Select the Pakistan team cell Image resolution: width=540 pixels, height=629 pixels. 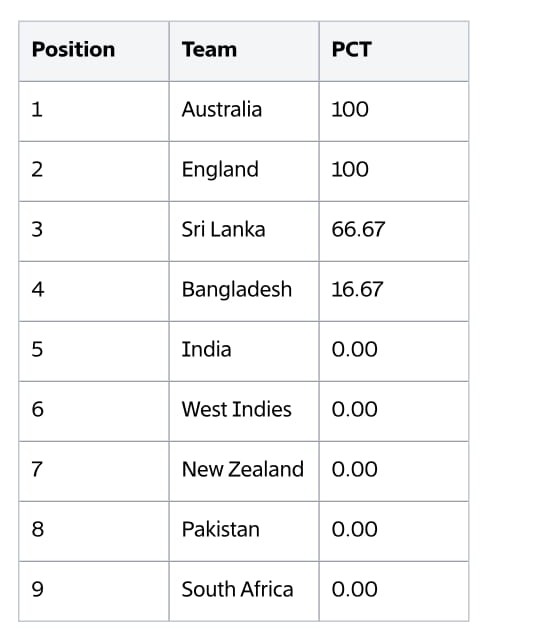[x=244, y=532]
